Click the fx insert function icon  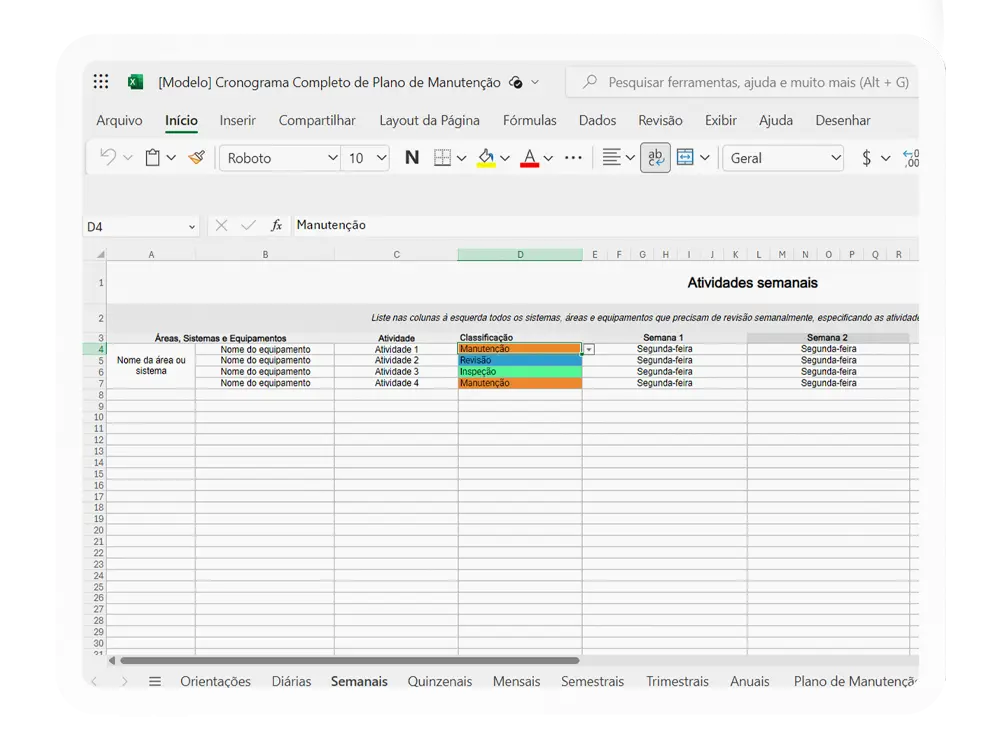276,226
